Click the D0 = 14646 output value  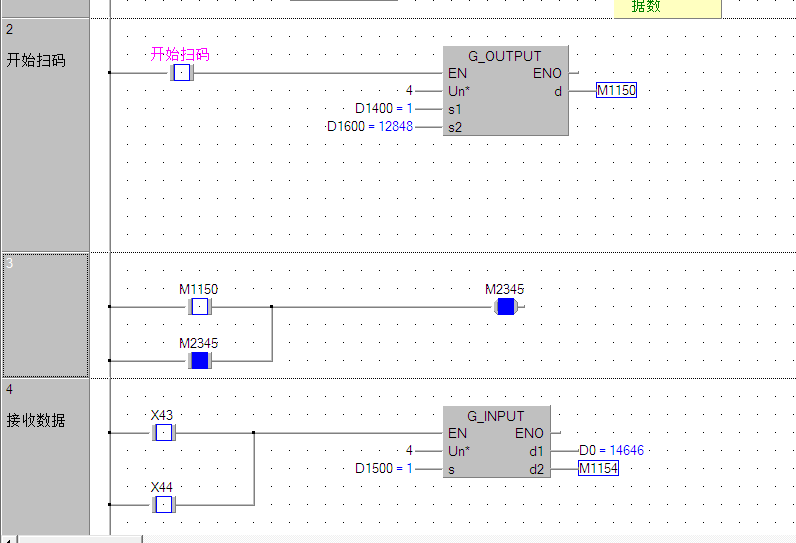coord(611,451)
